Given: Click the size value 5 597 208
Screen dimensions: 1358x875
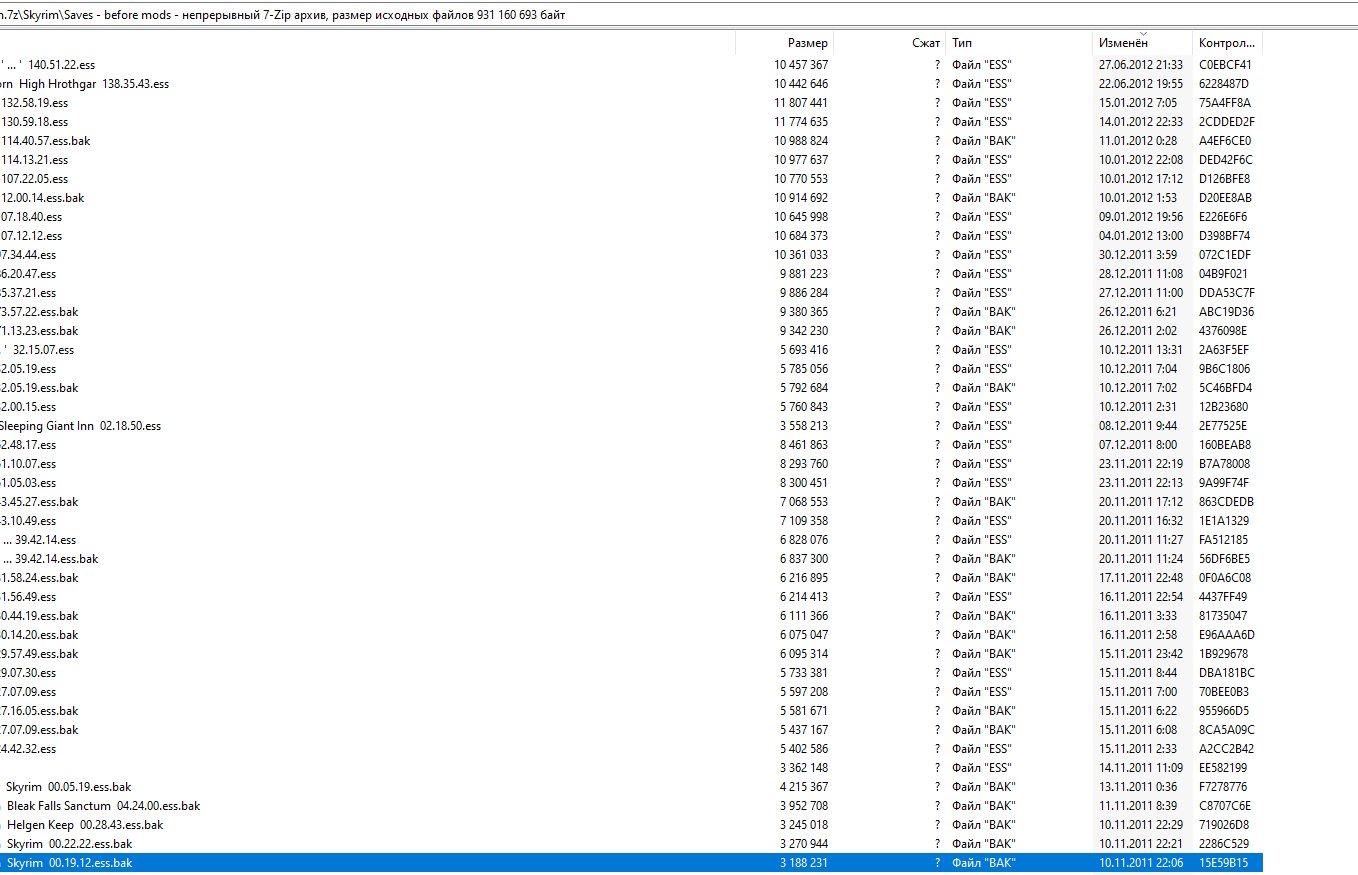Looking at the screenshot, I should point(804,692).
